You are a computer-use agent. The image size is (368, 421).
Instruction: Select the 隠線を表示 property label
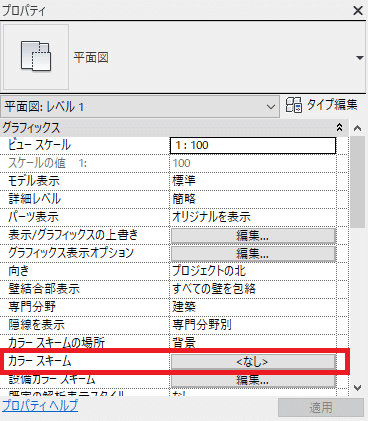click(36, 325)
